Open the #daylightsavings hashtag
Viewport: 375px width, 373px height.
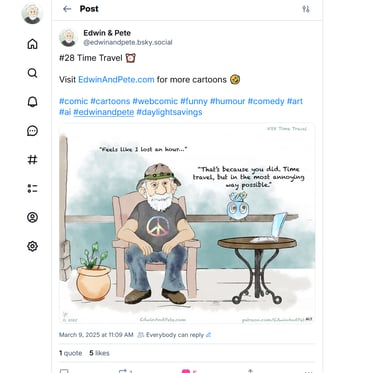(169, 112)
